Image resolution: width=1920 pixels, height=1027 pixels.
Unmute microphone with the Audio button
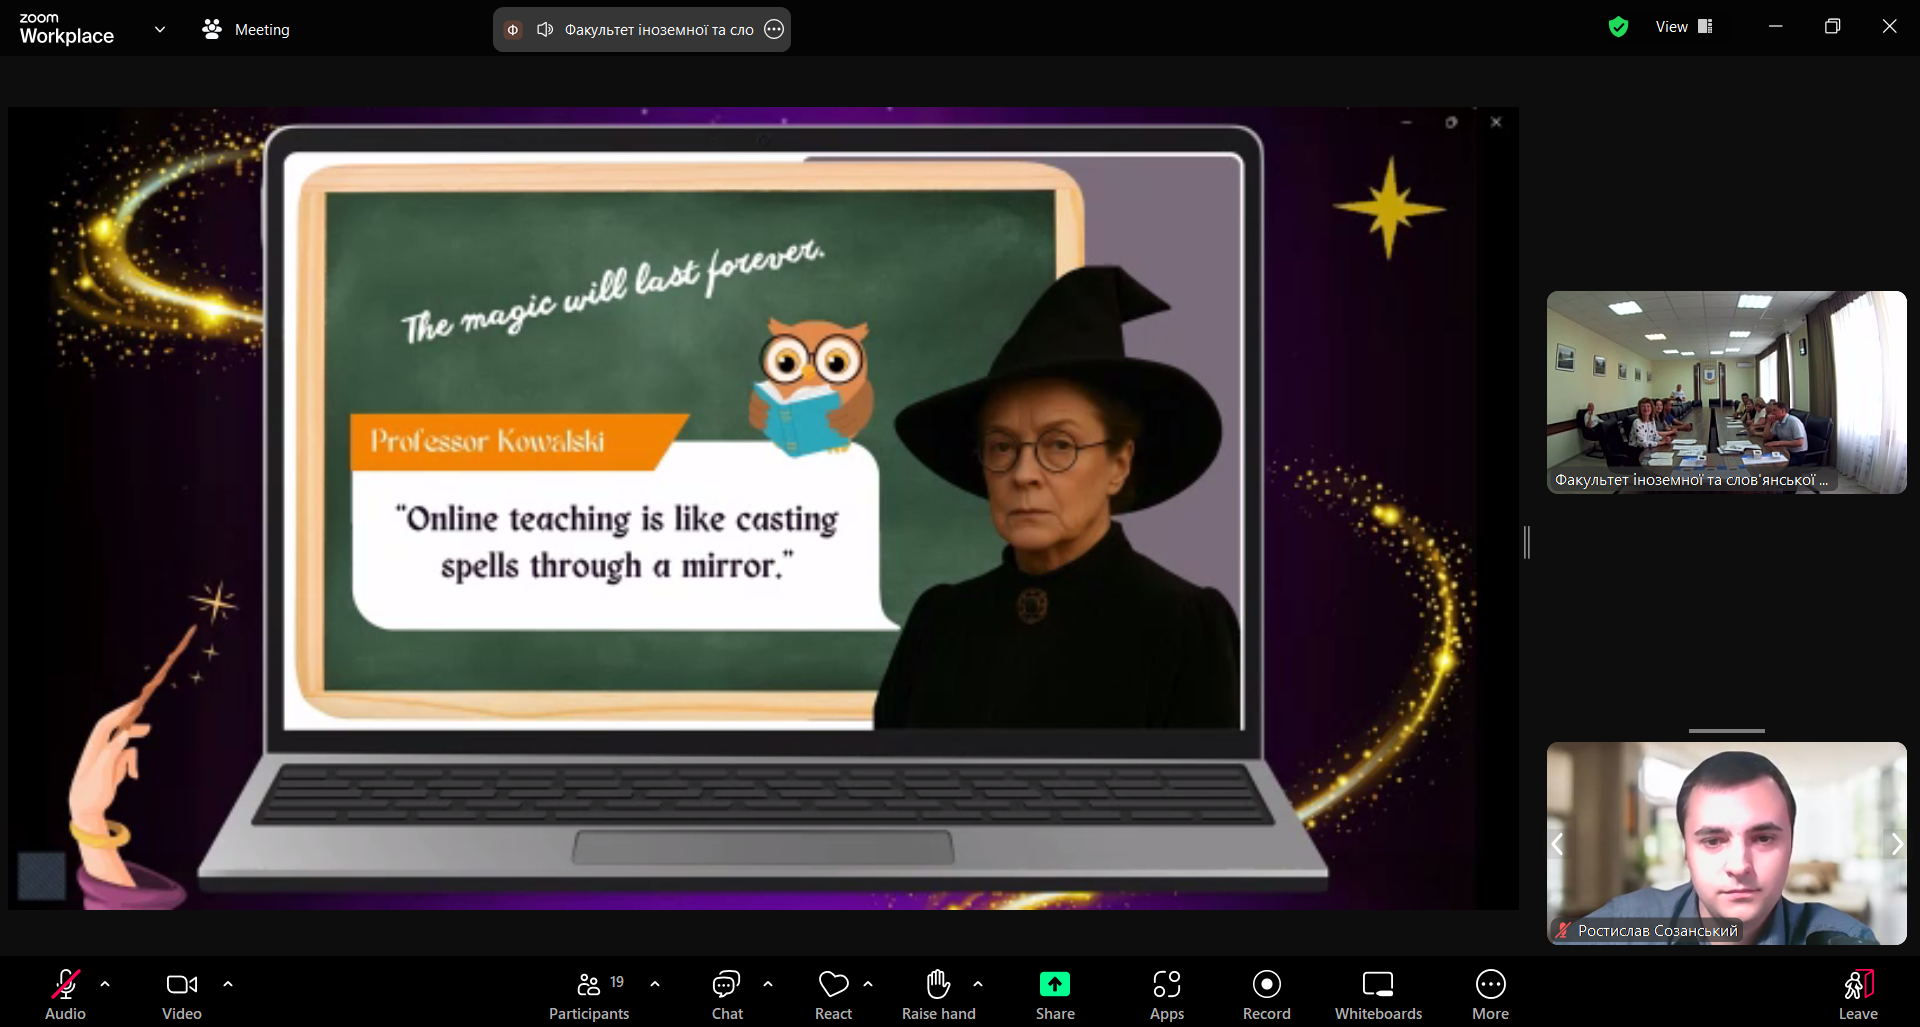click(65, 994)
